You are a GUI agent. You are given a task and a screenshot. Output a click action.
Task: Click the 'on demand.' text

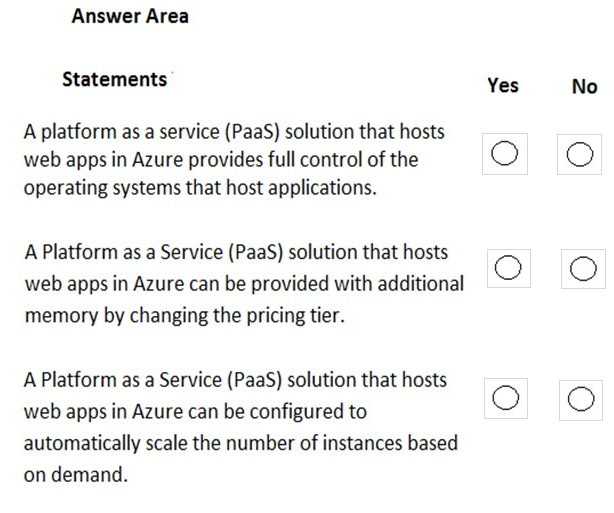[x=76, y=473]
